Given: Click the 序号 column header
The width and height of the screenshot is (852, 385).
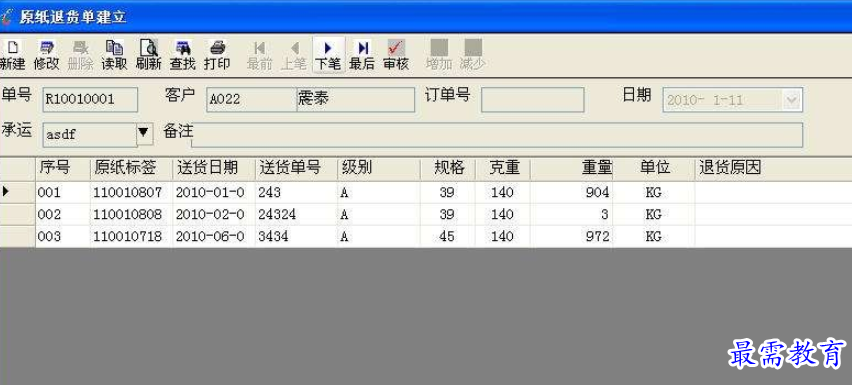Looking at the screenshot, I should [64, 168].
